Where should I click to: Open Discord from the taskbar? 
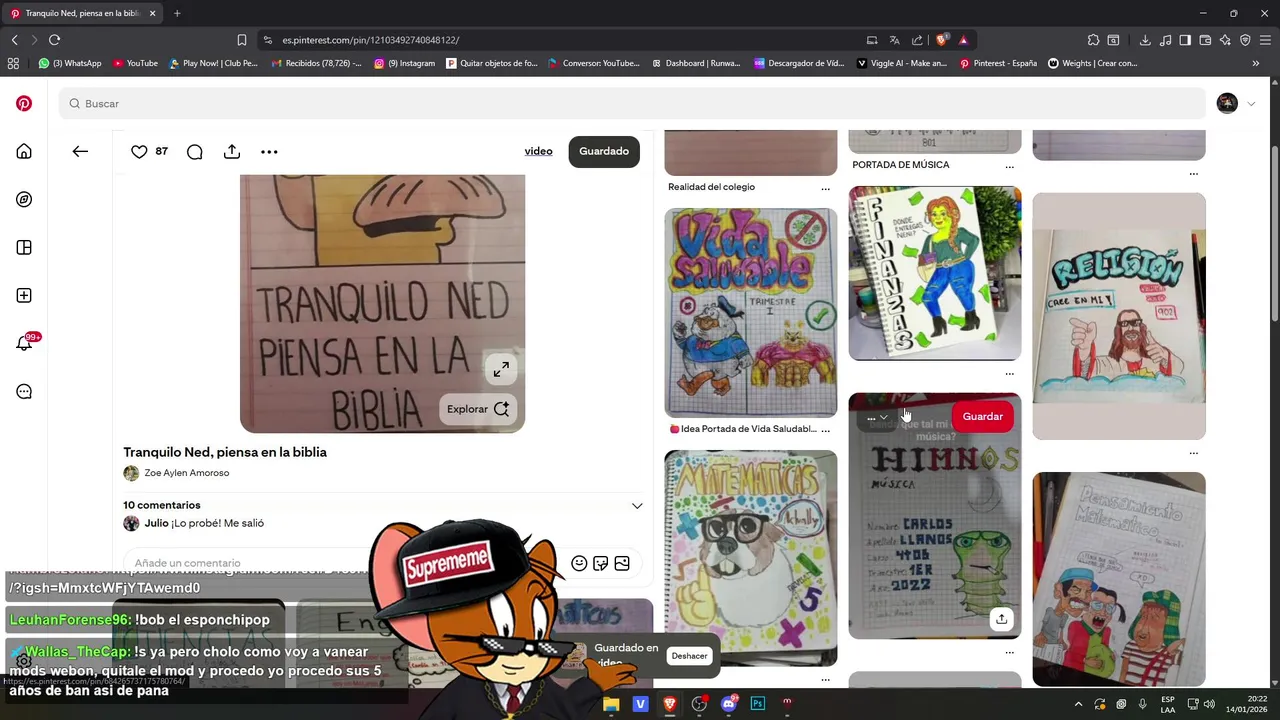pos(729,704)
